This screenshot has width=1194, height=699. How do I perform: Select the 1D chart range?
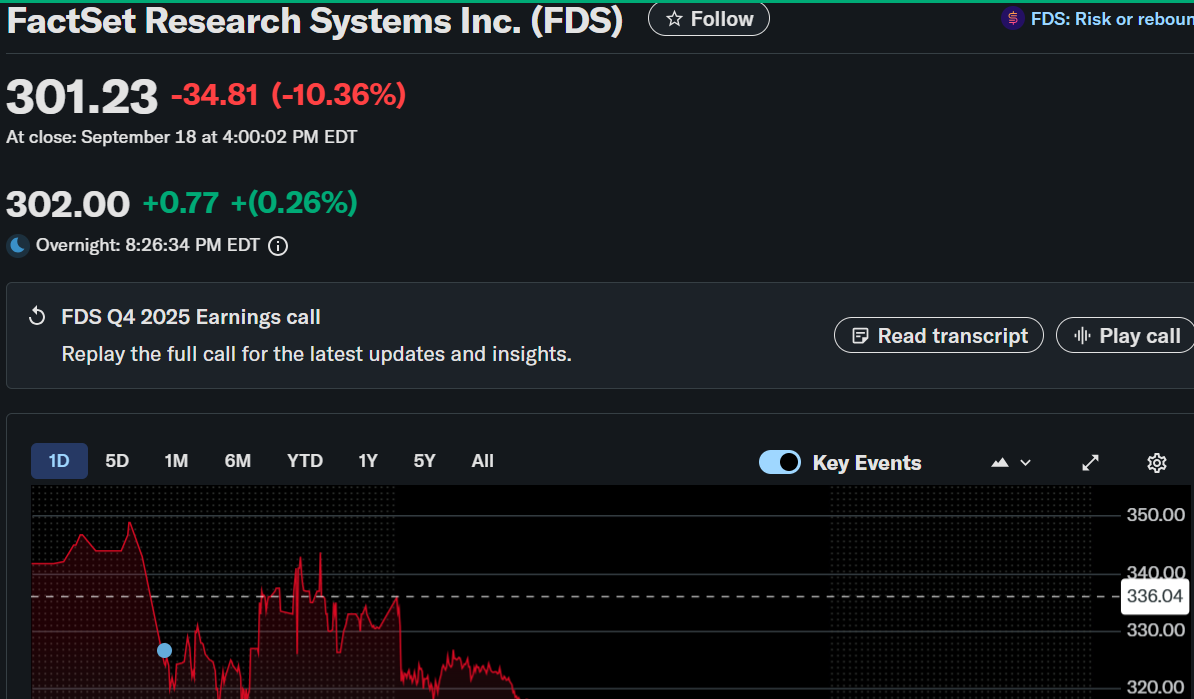point(59,461)
